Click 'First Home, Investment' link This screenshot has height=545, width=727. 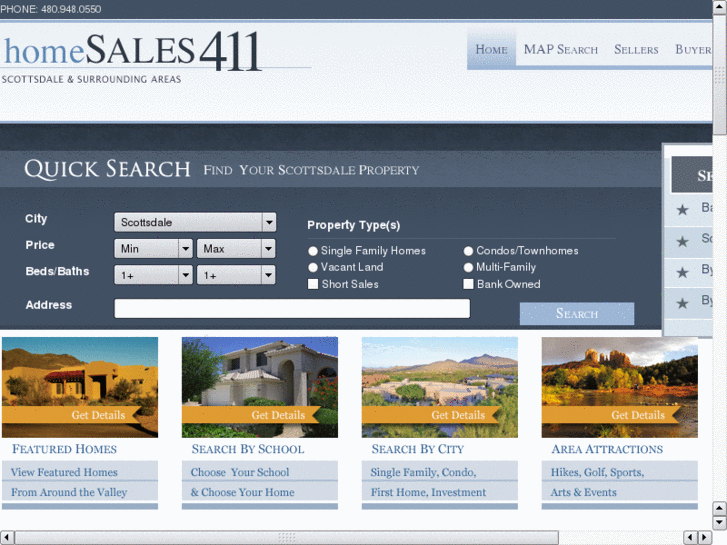(428, 492)
